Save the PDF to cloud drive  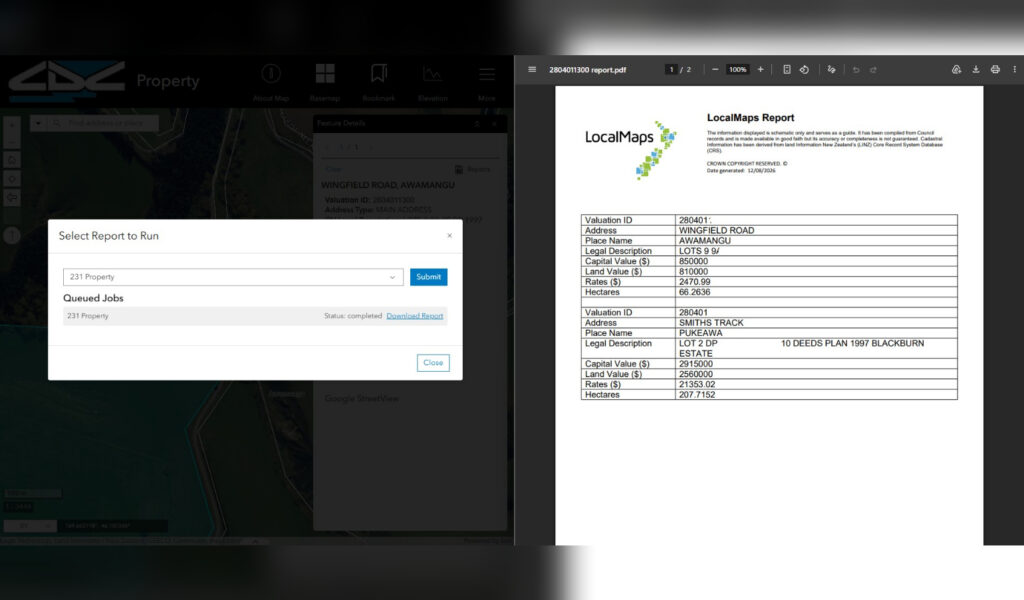(956, 69)
